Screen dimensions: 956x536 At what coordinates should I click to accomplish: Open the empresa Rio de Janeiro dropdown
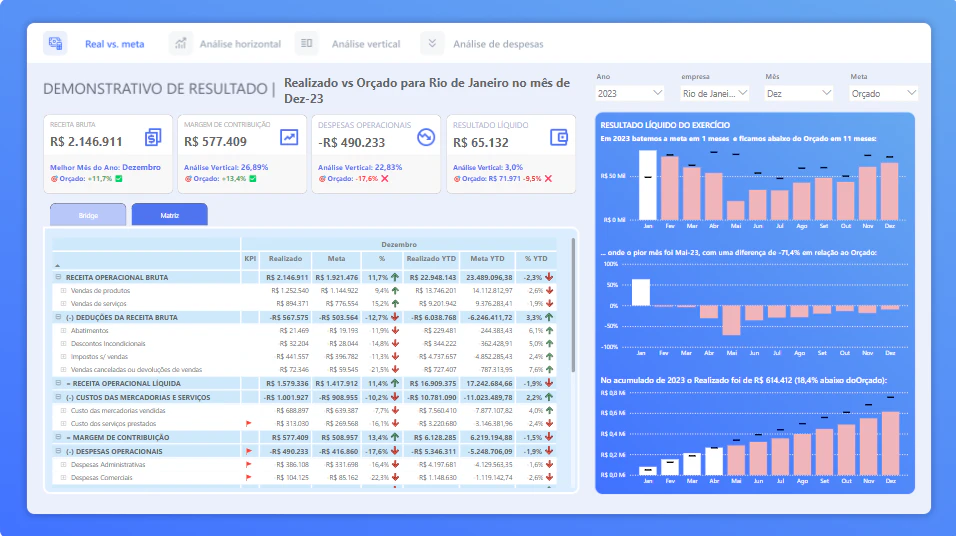715,93
